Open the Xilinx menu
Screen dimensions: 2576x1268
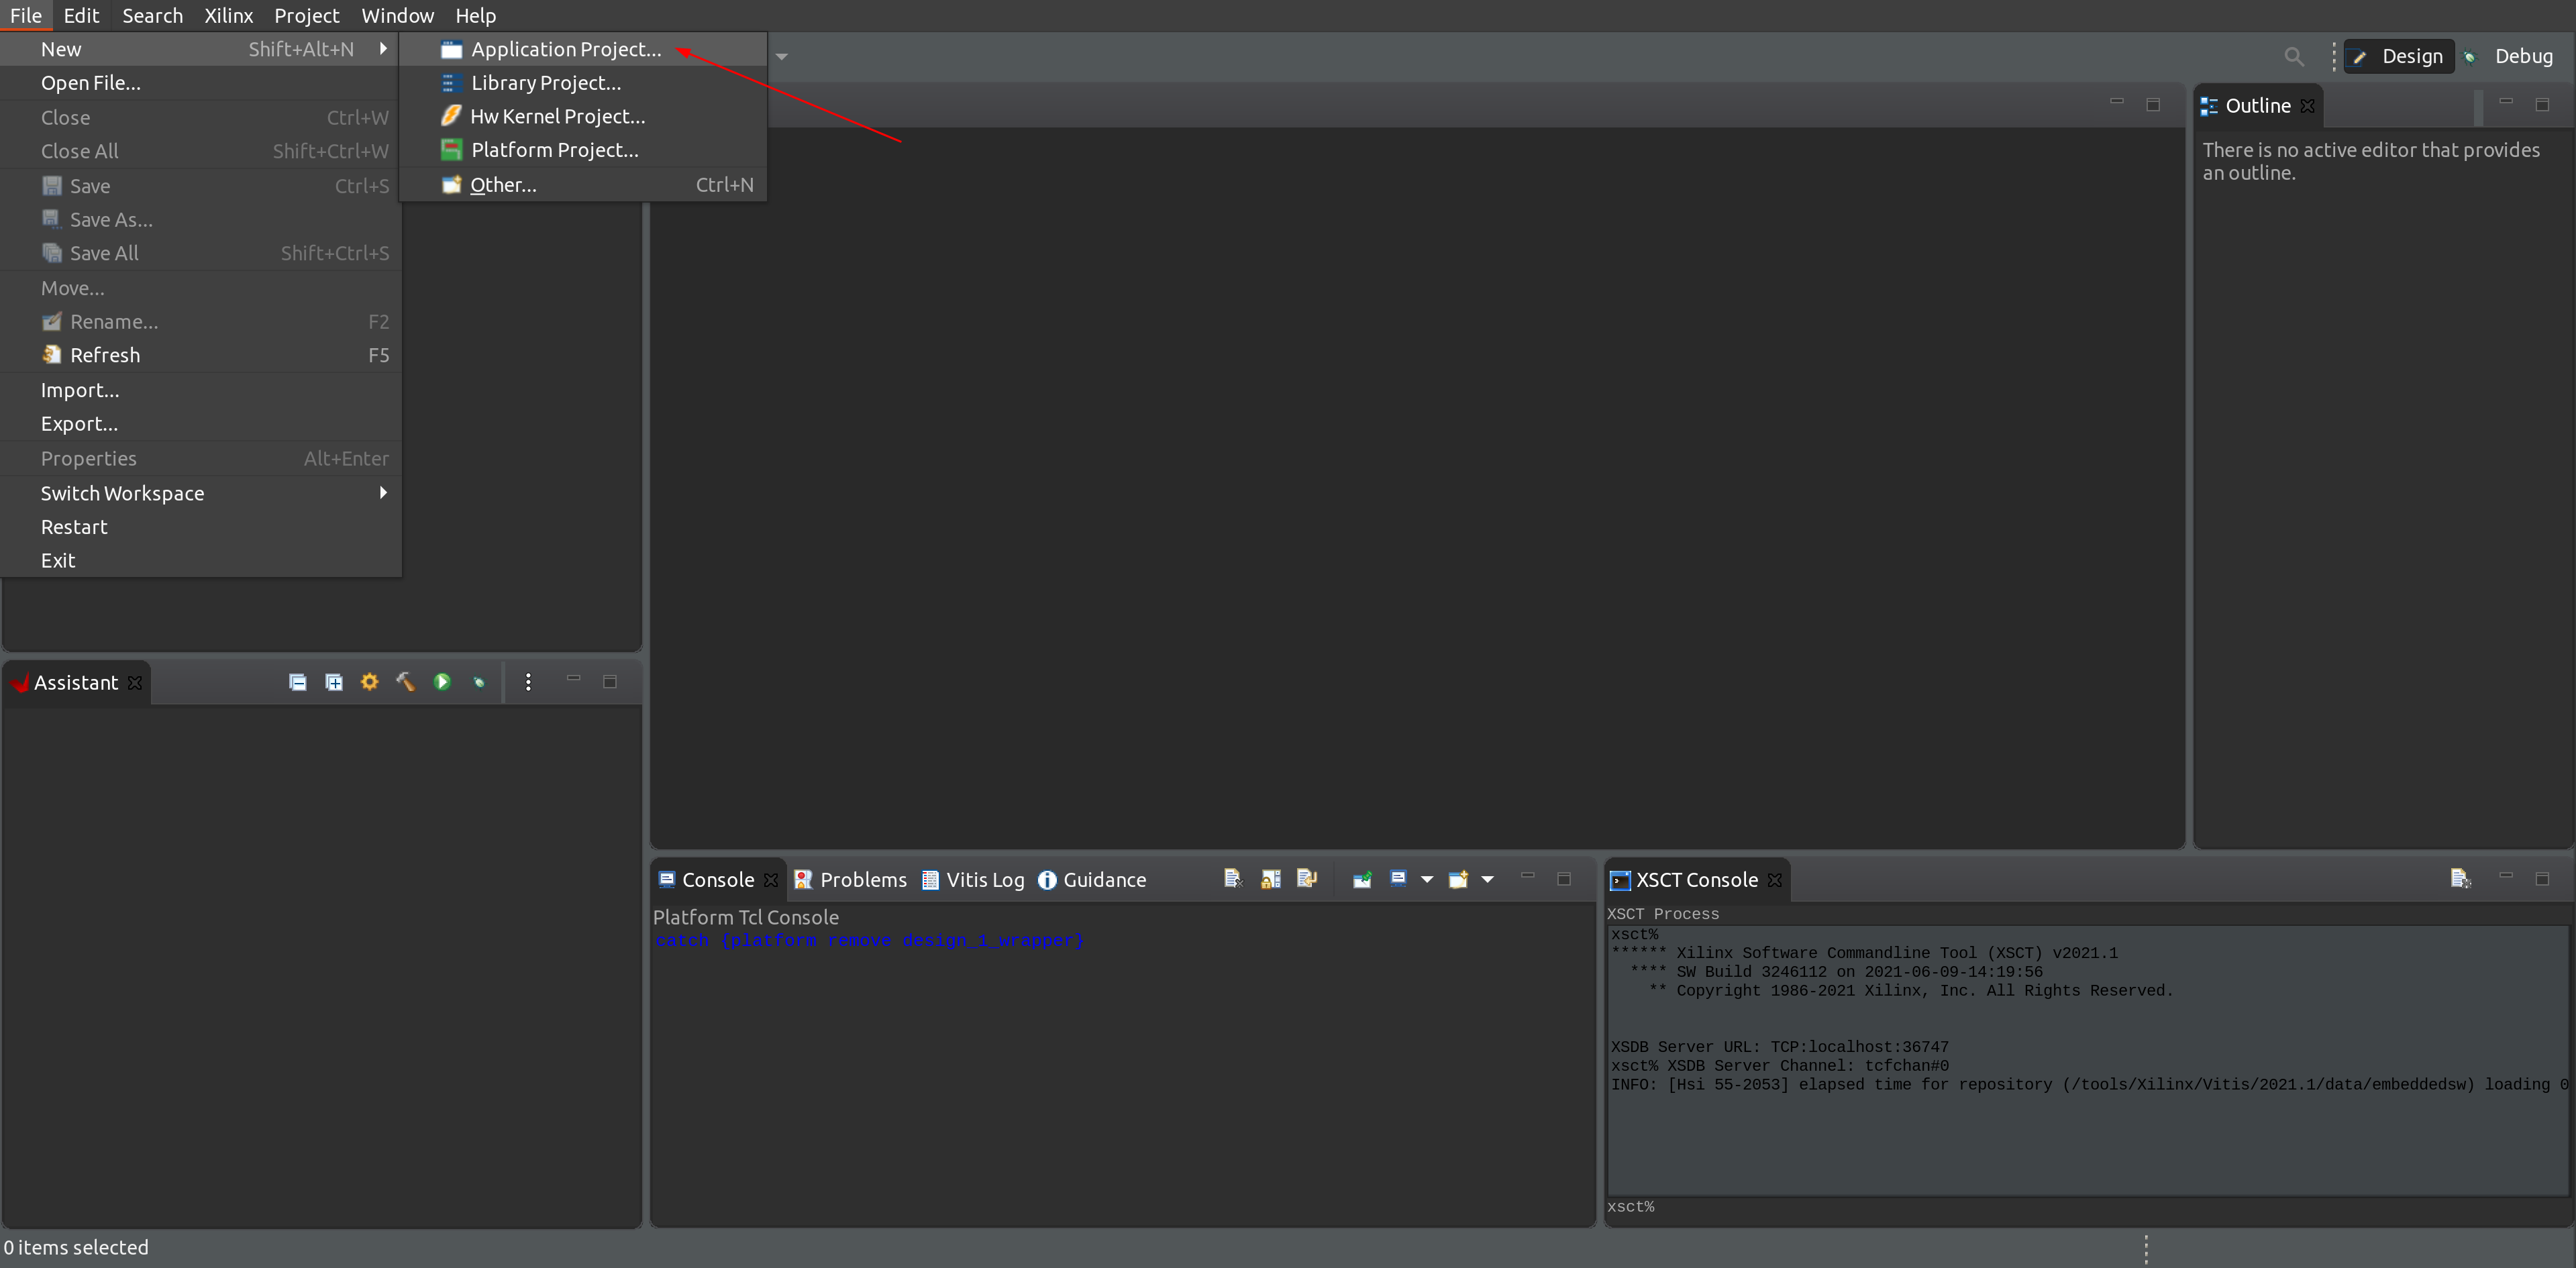click(229, 15)
